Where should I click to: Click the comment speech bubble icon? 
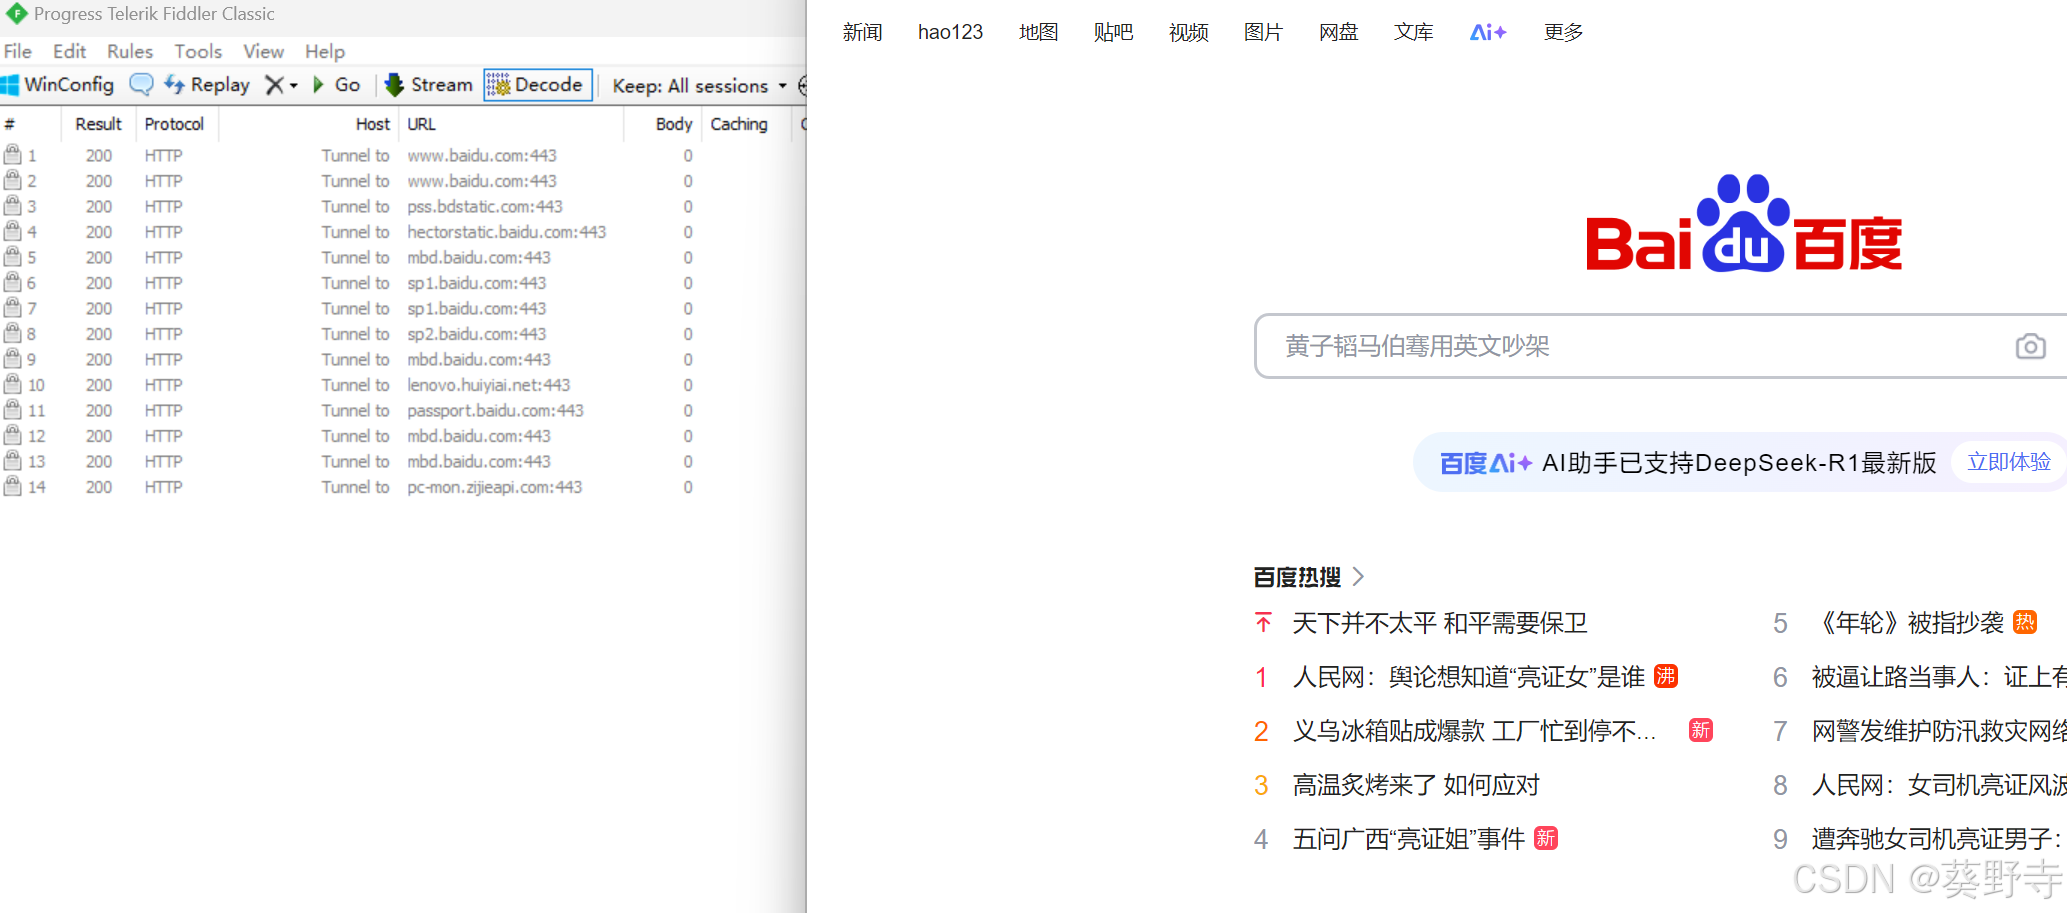[x=142, y=85]
